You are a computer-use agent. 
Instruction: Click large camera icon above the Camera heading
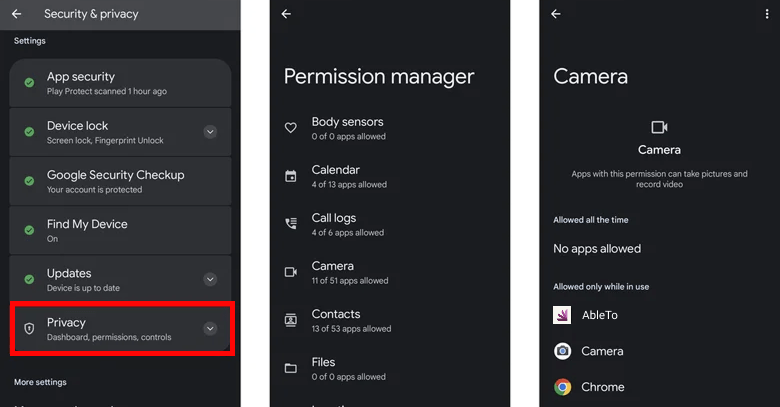(659, 127)
